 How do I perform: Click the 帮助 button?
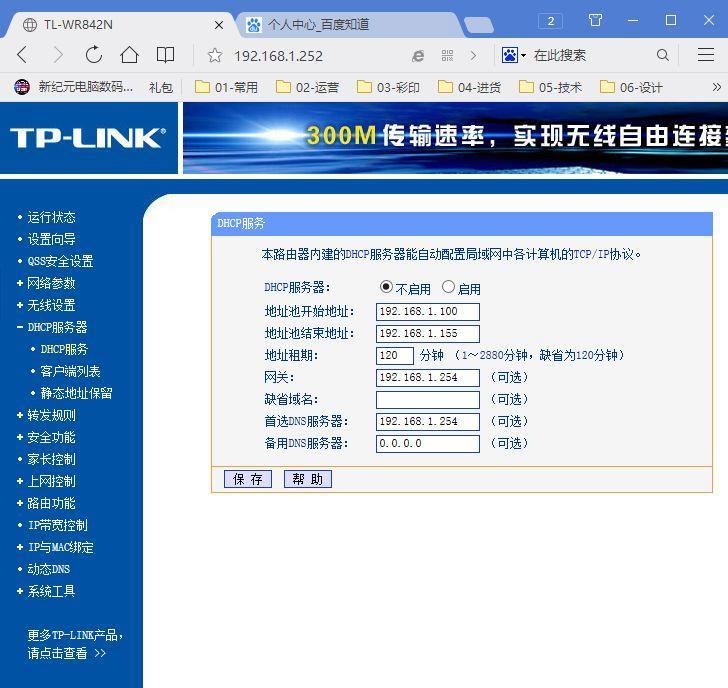point(307,479)
